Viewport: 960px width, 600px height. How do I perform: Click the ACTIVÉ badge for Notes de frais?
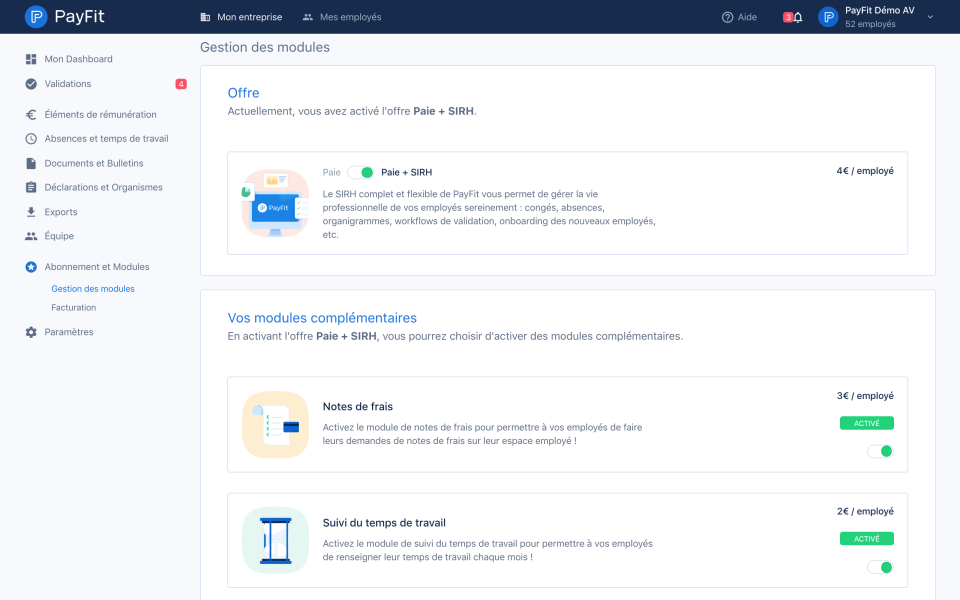(867, 423)
